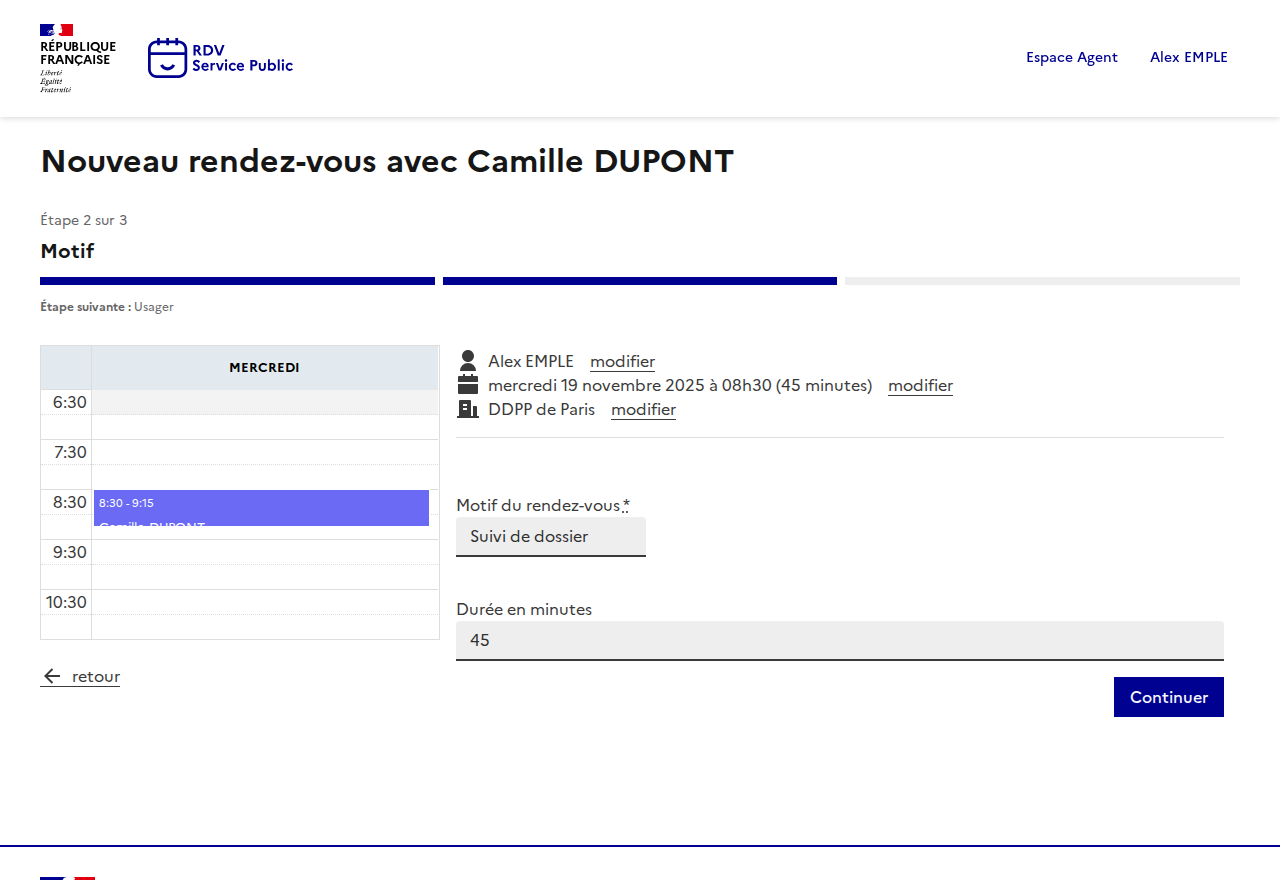The width and height of the screenshot is (1280, 880).
Task: Click the 7:30 slot in the calendar
Action: pos(264,452)
